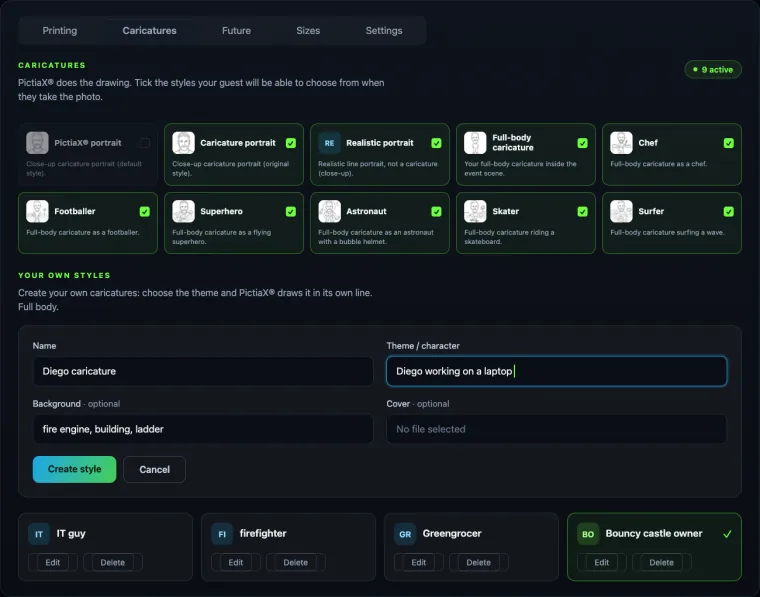Click the Surfer style thumbnail icon
Viewport: 760px width, 597px height.
[x=621, y=211]
